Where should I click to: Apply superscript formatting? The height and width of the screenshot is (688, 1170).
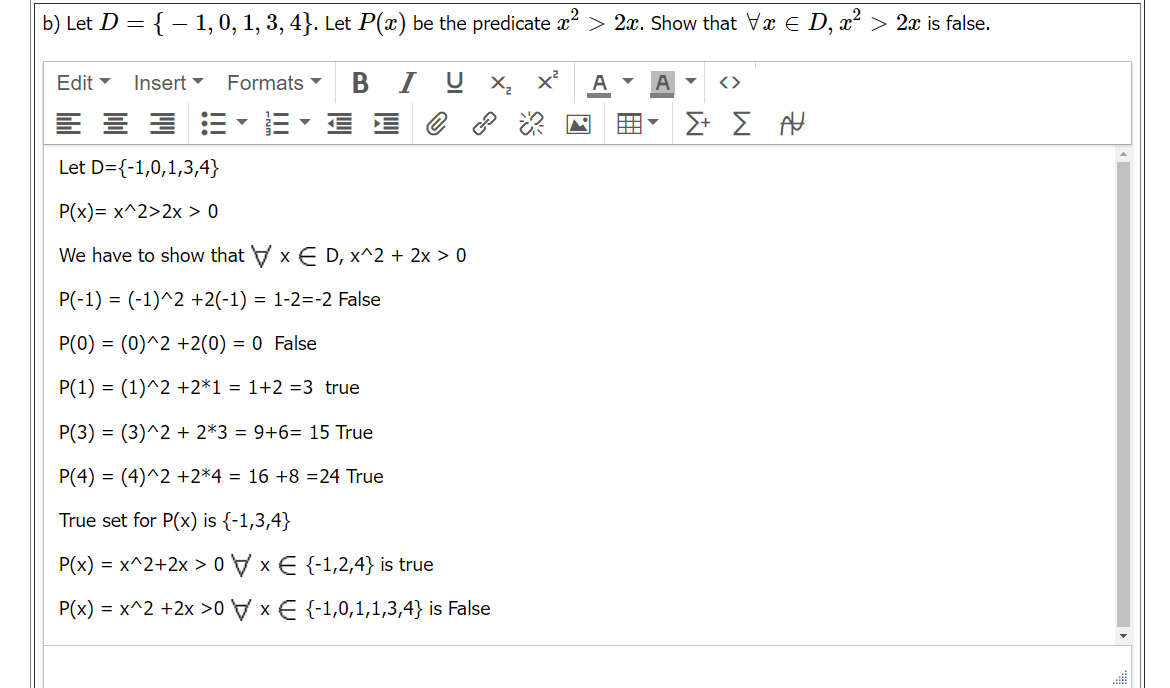click(546, 83)
